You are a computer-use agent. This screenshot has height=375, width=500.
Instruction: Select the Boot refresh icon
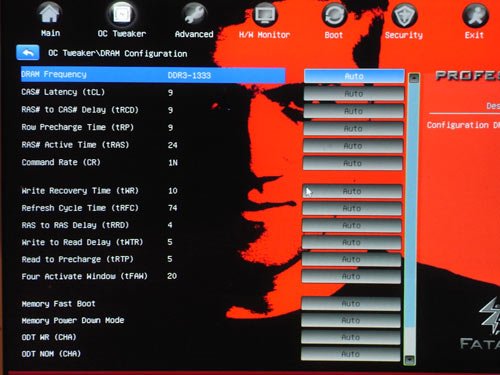[334, 16]
